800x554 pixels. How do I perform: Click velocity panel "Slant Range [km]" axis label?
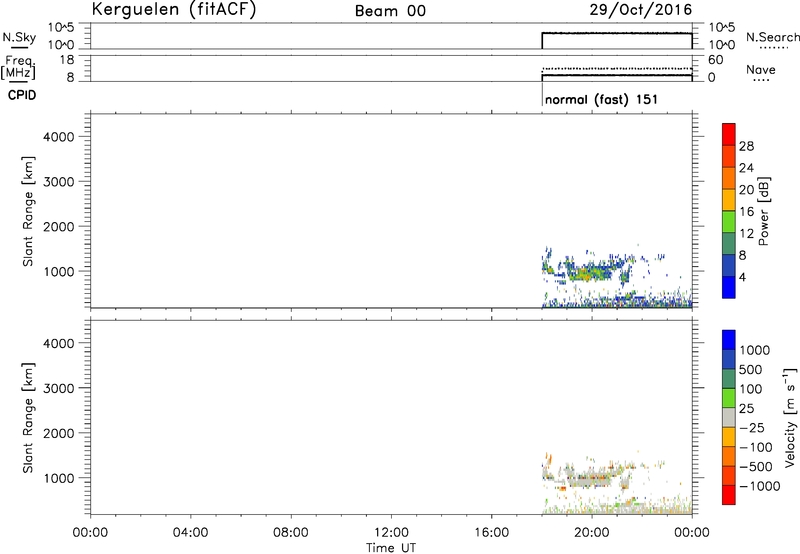coord(28,418)
